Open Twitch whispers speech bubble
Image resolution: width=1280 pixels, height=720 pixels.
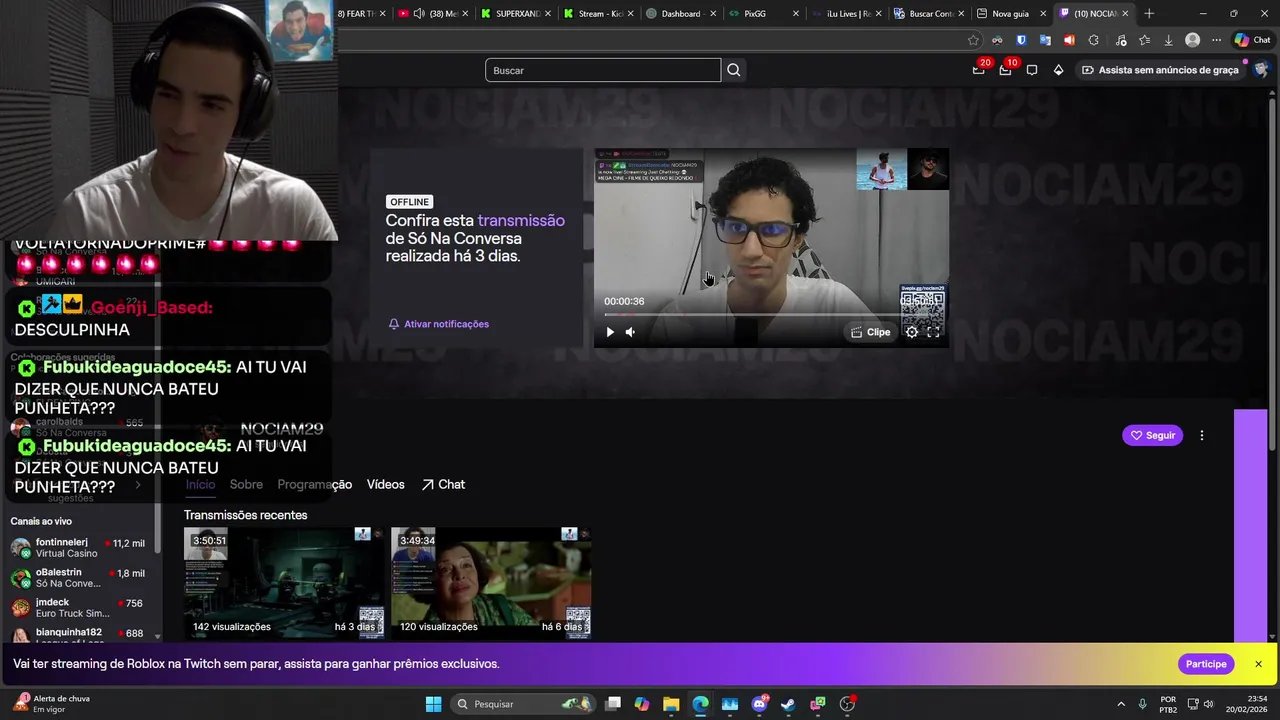pos(1032,70)
